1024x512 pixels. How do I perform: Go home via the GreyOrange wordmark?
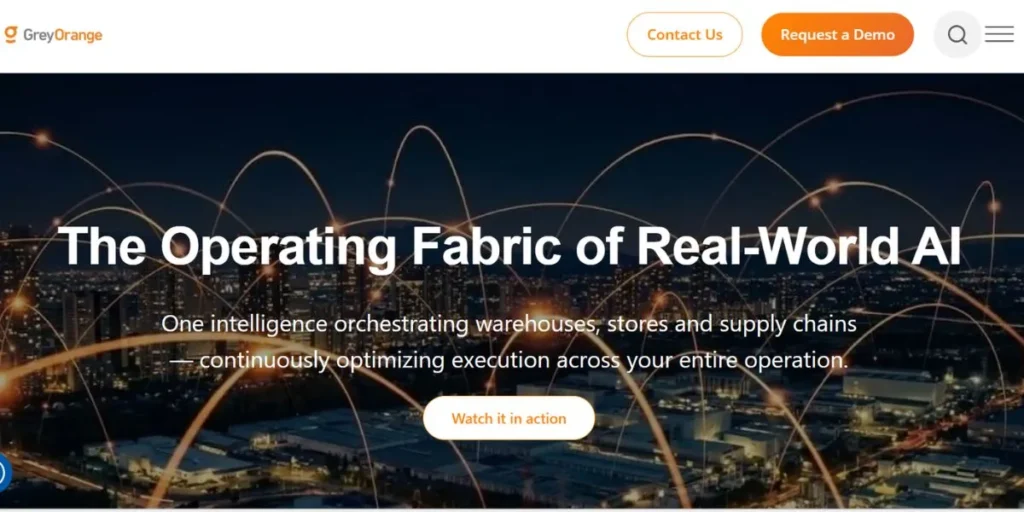tap(63, 35)
